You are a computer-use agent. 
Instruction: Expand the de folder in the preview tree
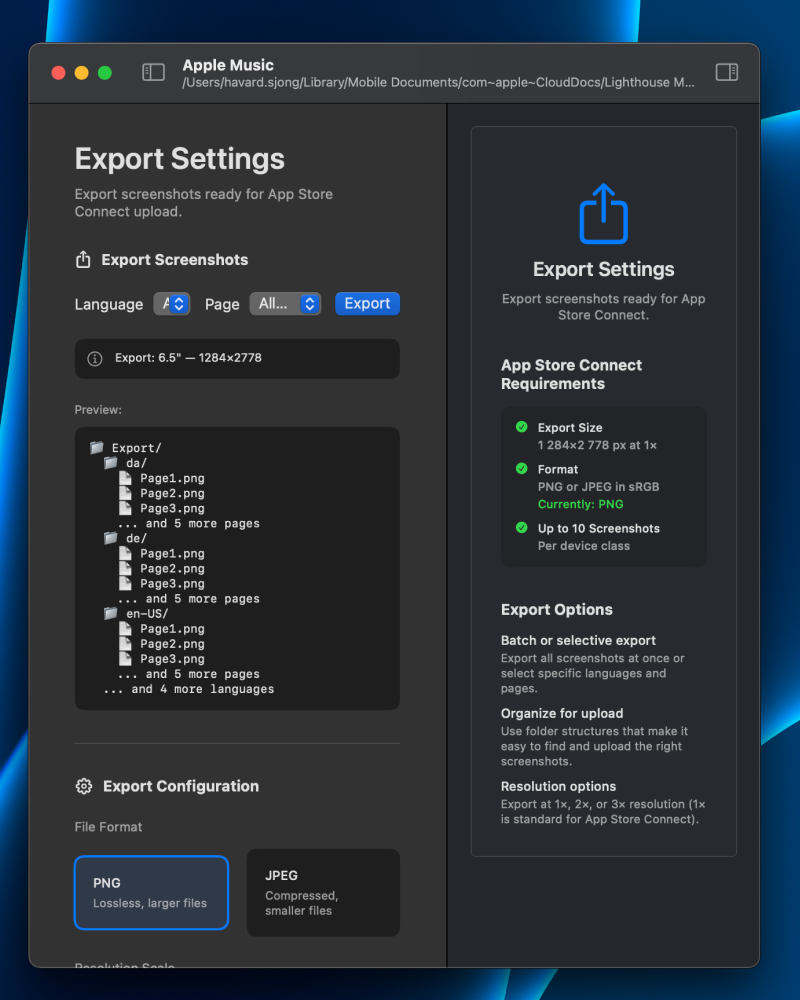[x=108, y=537]
